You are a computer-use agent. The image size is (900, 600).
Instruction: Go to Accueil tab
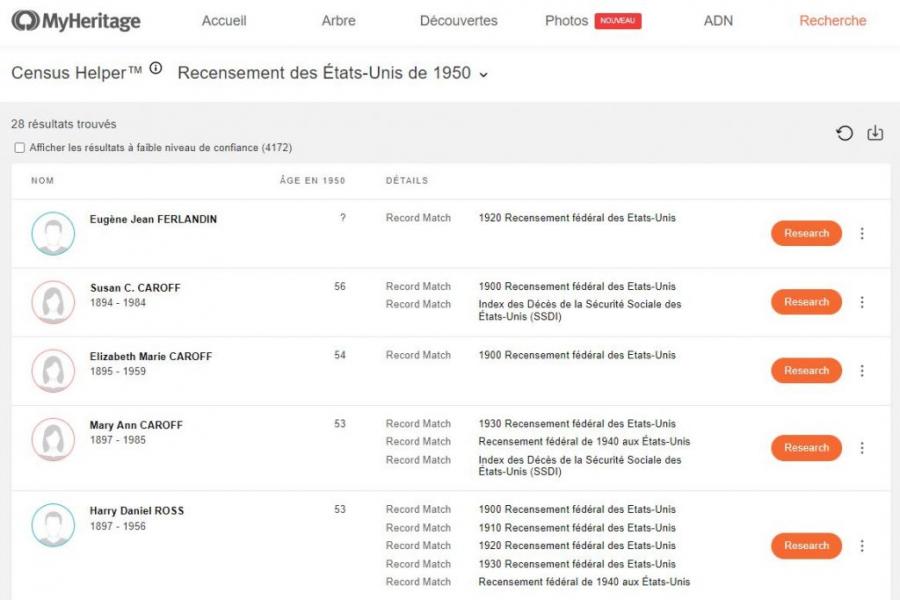(x=224, y=21)
